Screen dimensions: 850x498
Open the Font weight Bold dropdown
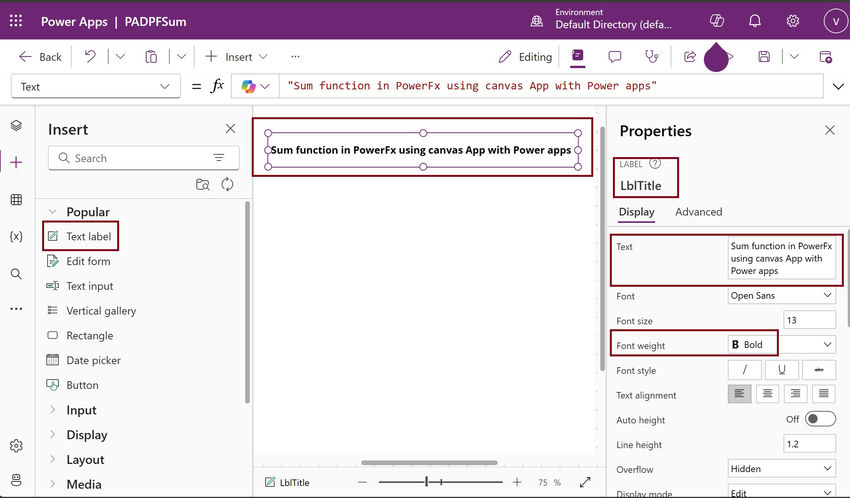click(781, 344)
